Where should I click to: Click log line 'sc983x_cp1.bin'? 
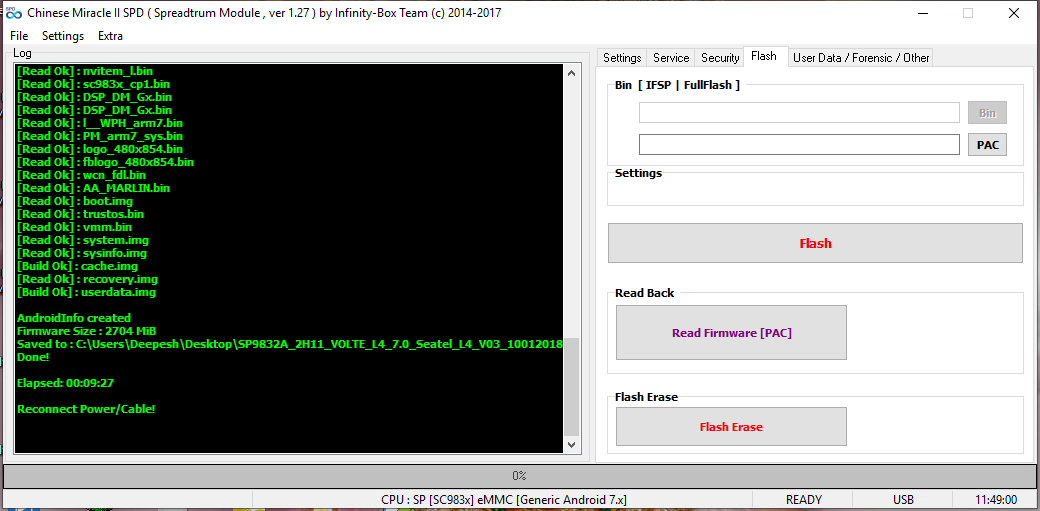click(93, 84)
